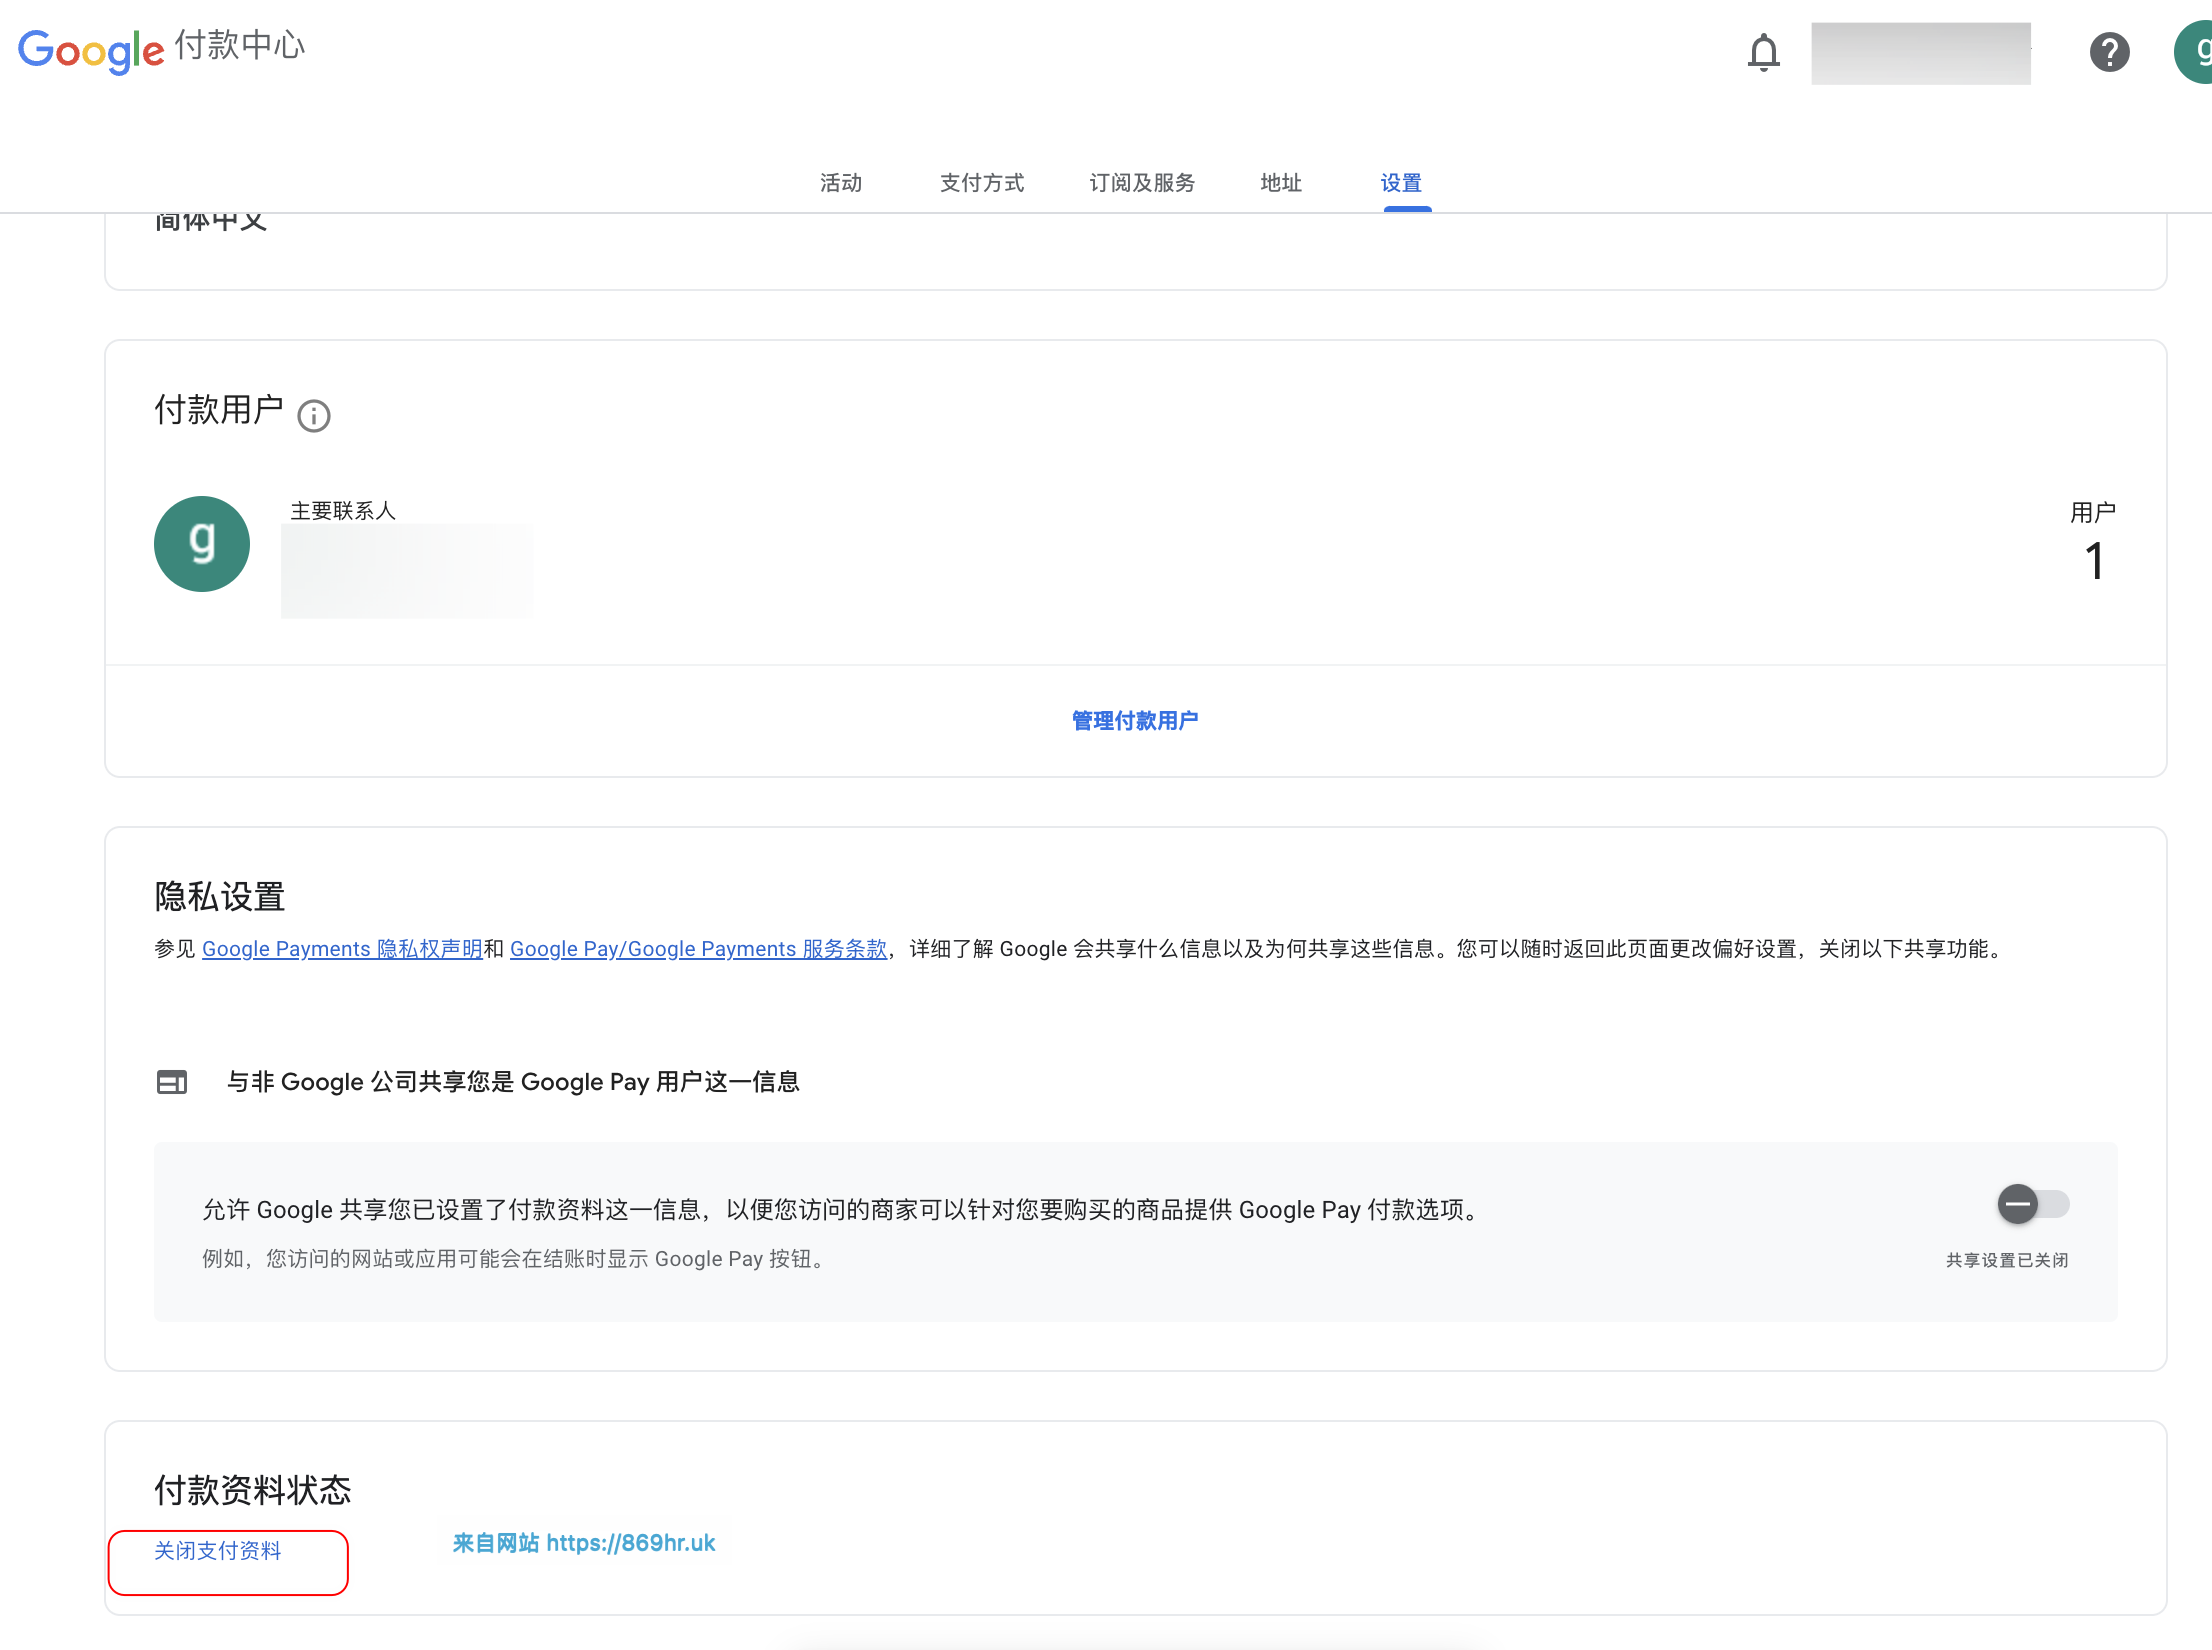This screenshot has width=2212, height=1650.
Task: Show info next to 付款用户 heading
Action: (x=314, y=415)
